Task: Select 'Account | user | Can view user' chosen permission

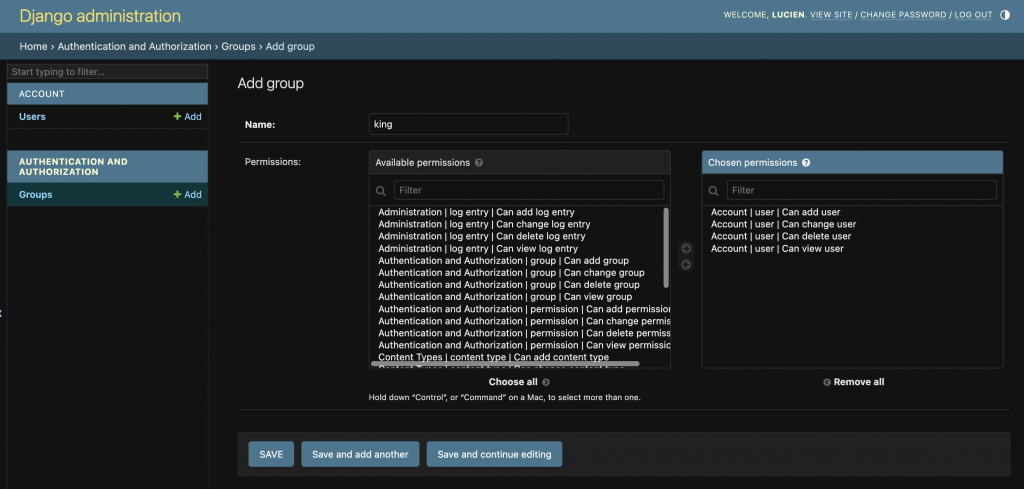Action: click(777, 248)
